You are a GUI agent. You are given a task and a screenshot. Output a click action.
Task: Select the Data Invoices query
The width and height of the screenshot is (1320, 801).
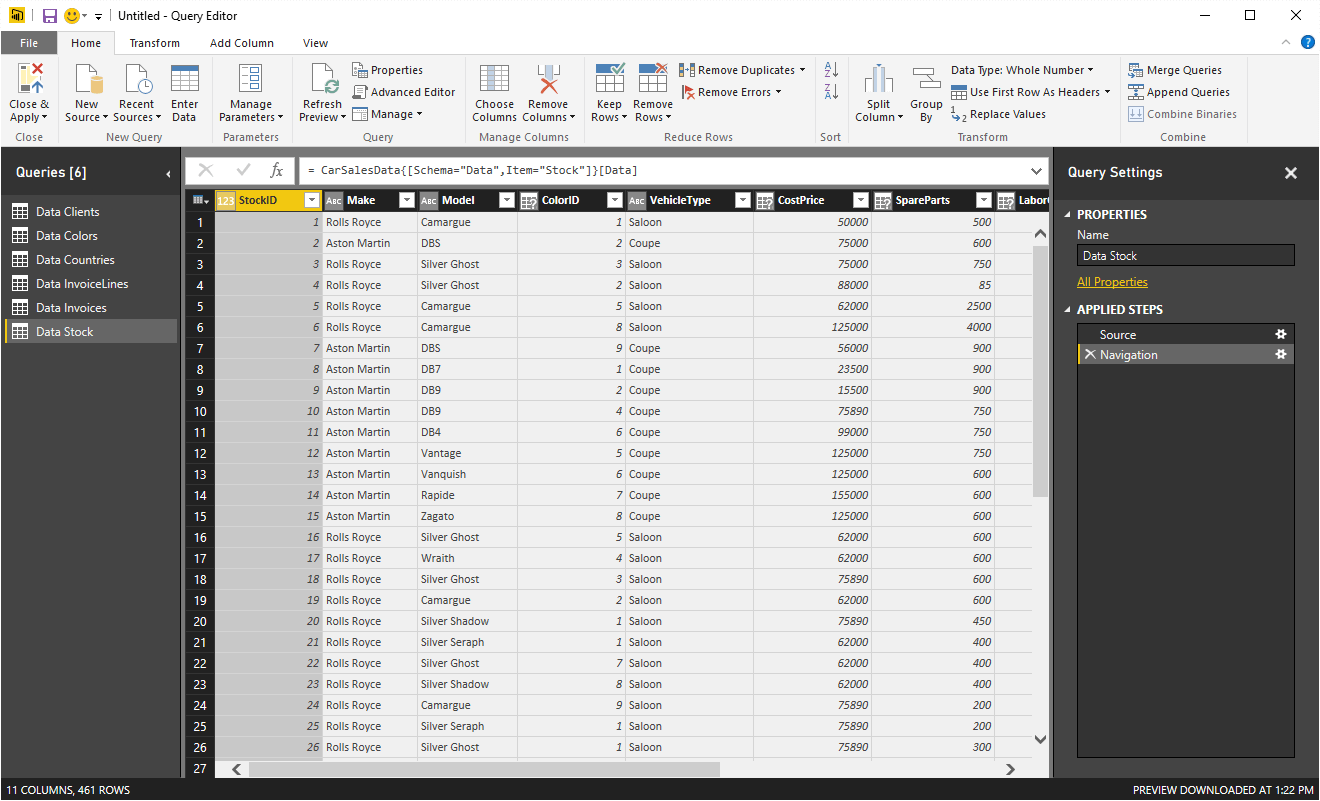(71, 308)
